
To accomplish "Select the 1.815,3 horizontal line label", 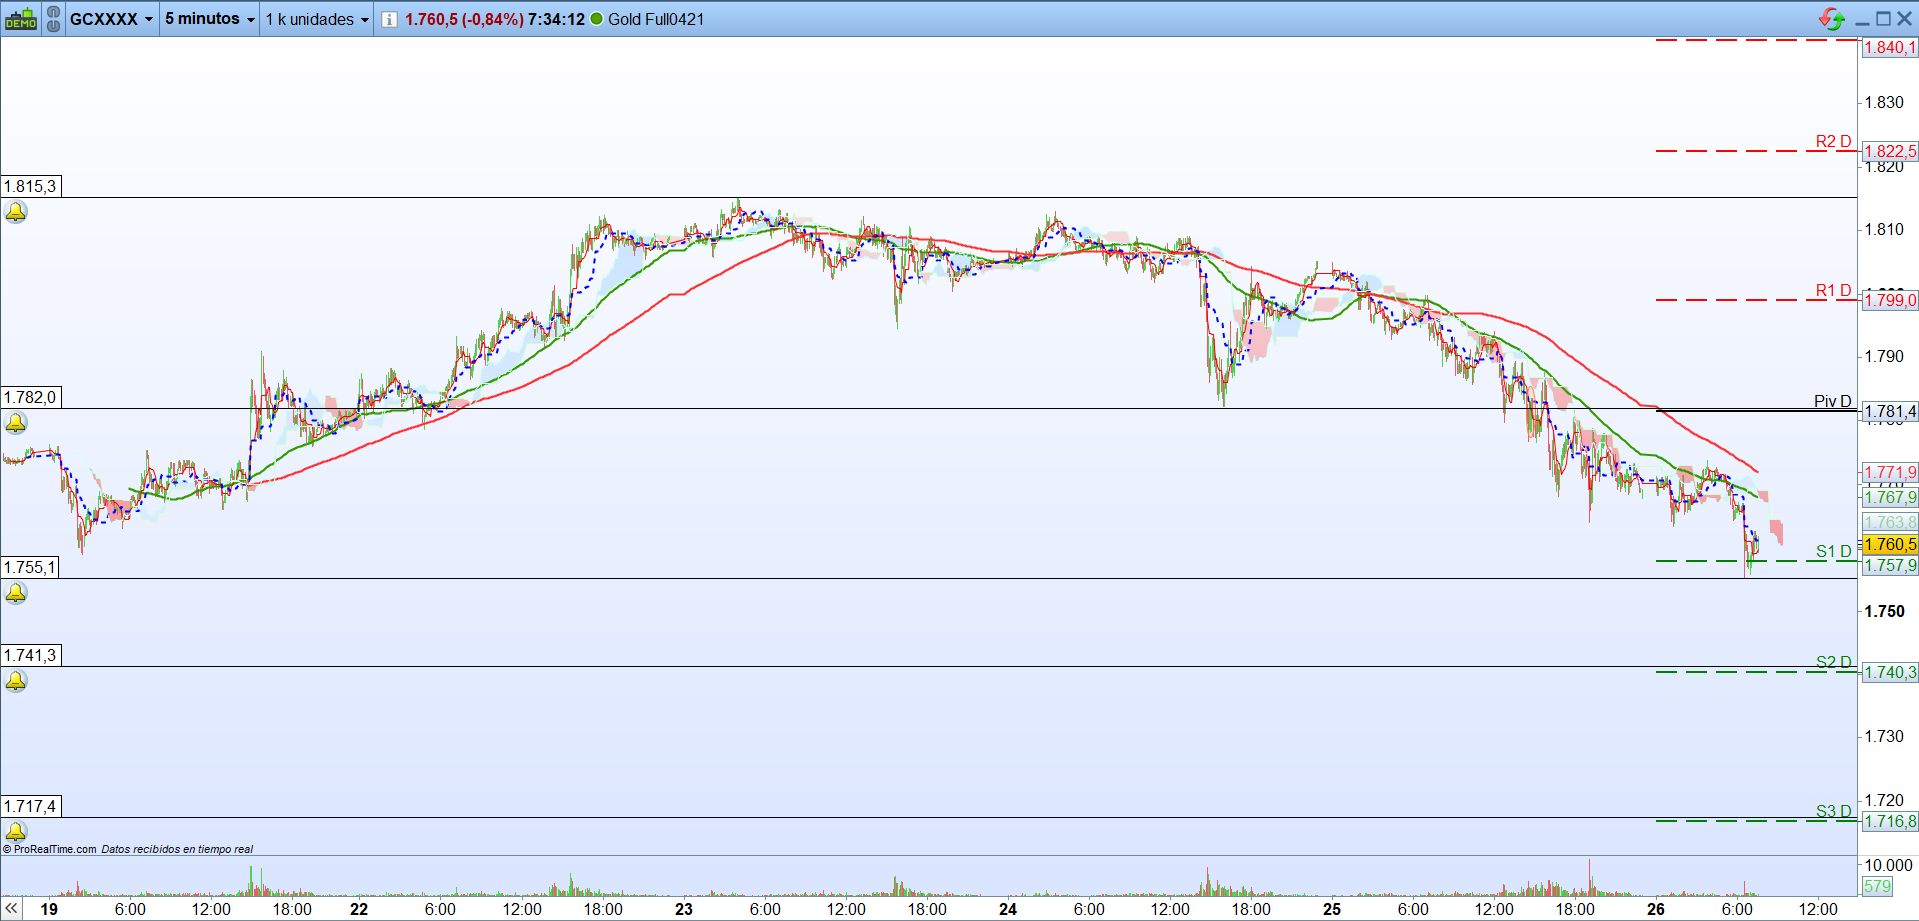I will (x=31, y=186).
